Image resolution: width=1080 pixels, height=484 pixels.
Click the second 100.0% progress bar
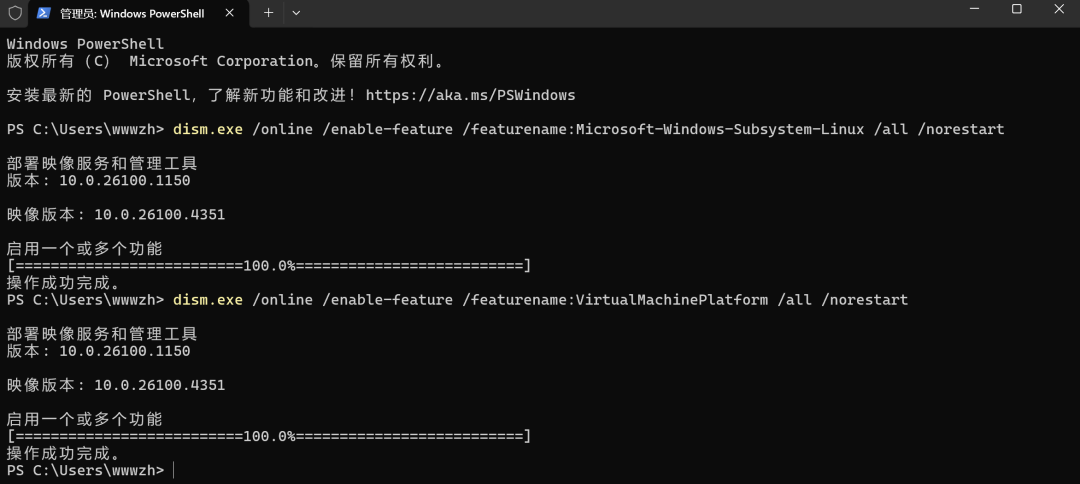pos(269,436)
